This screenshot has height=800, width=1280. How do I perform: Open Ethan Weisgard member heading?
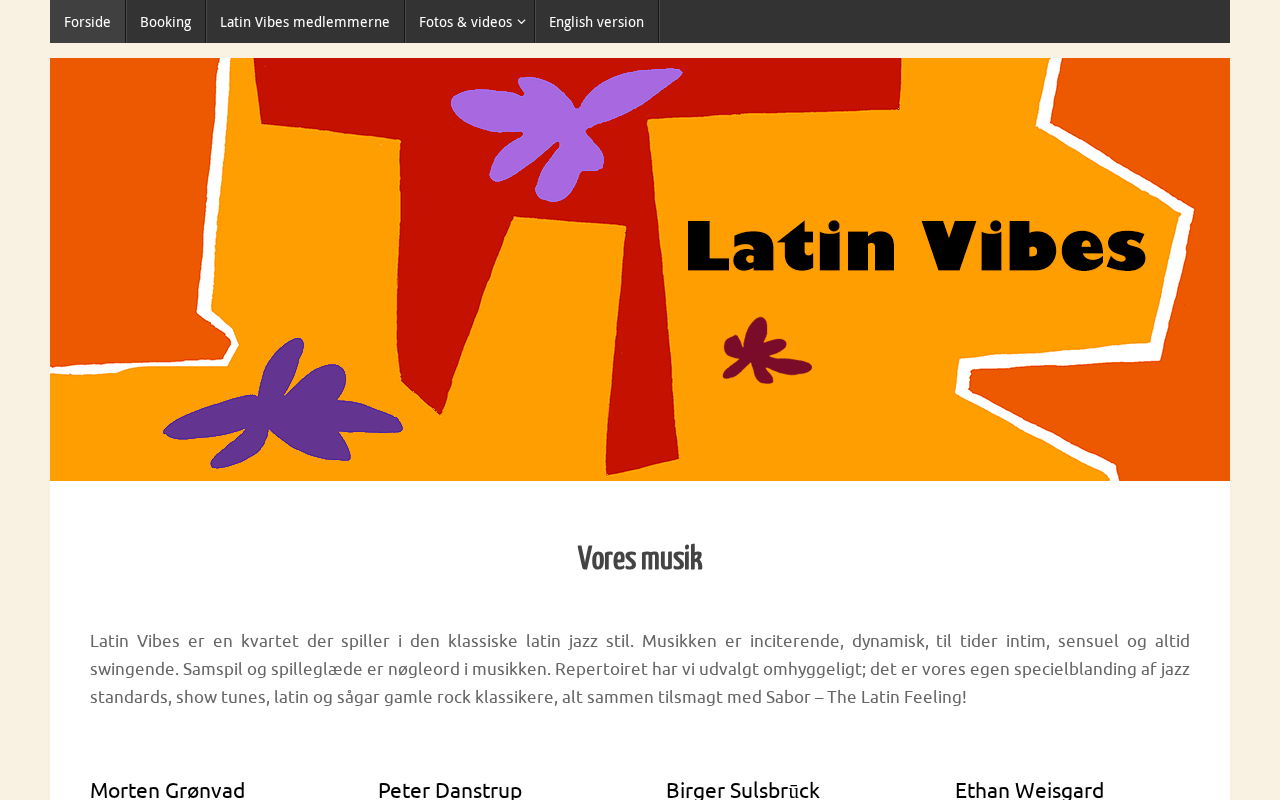point(1029,789)
